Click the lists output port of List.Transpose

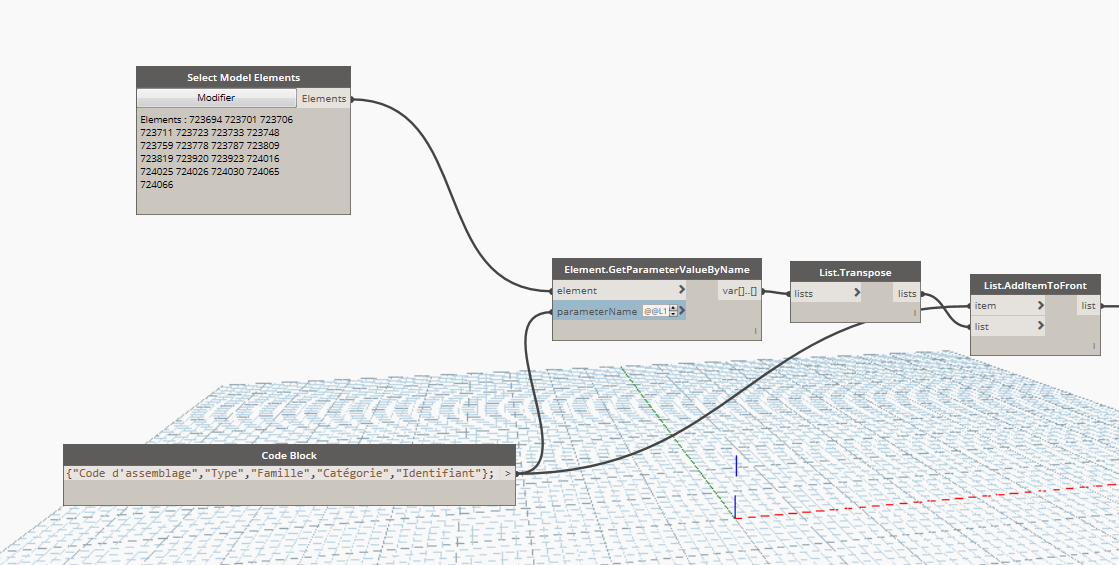point(906,293)
